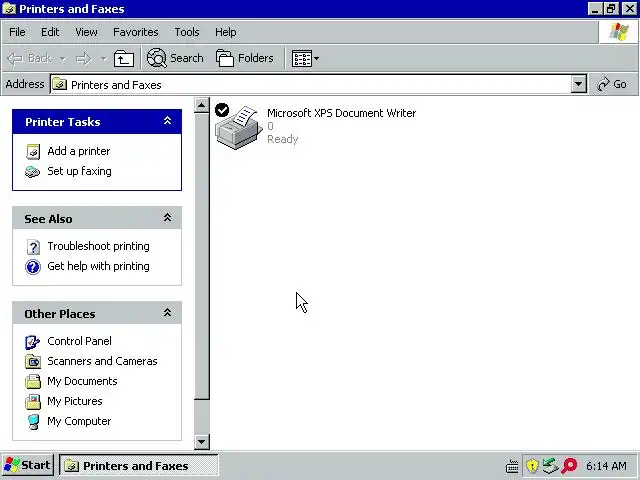Image resolution: width=640 pixels, height=480 pixels.
Task: Click the sidebar scroll down arrow
Action: pos(201,441)
